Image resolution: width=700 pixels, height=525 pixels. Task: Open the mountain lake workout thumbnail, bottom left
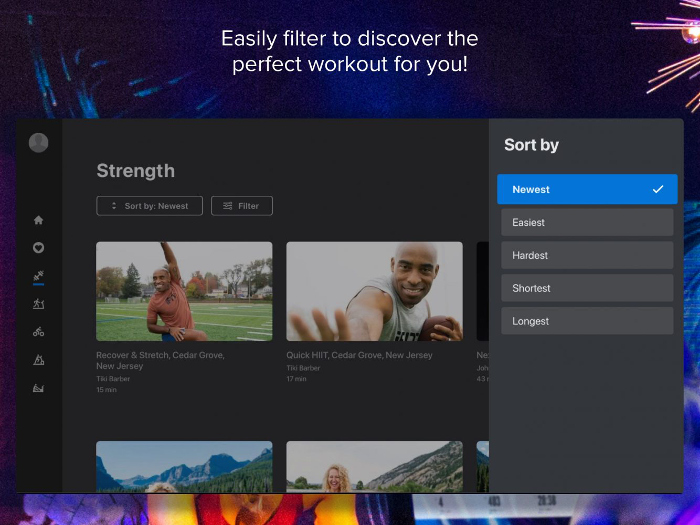(184, 467)
